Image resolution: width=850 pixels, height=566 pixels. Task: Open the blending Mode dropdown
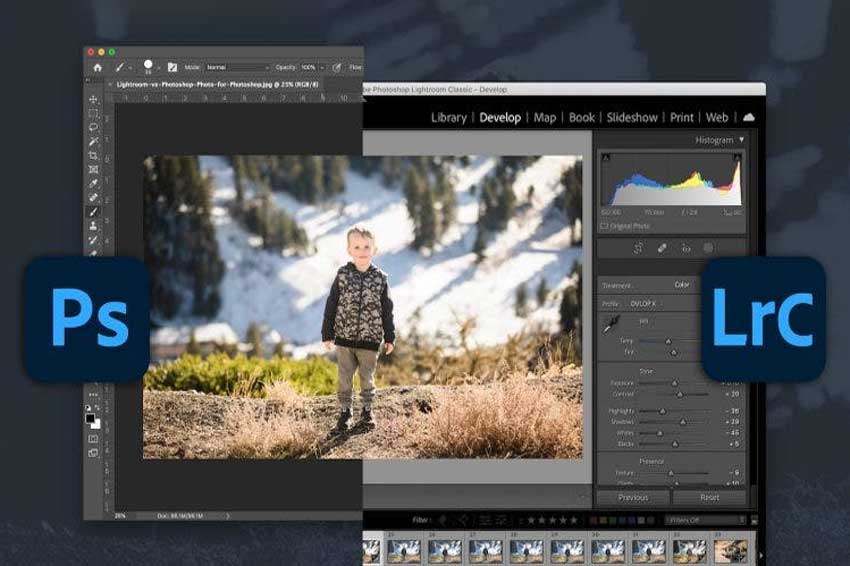pos(236,67)
